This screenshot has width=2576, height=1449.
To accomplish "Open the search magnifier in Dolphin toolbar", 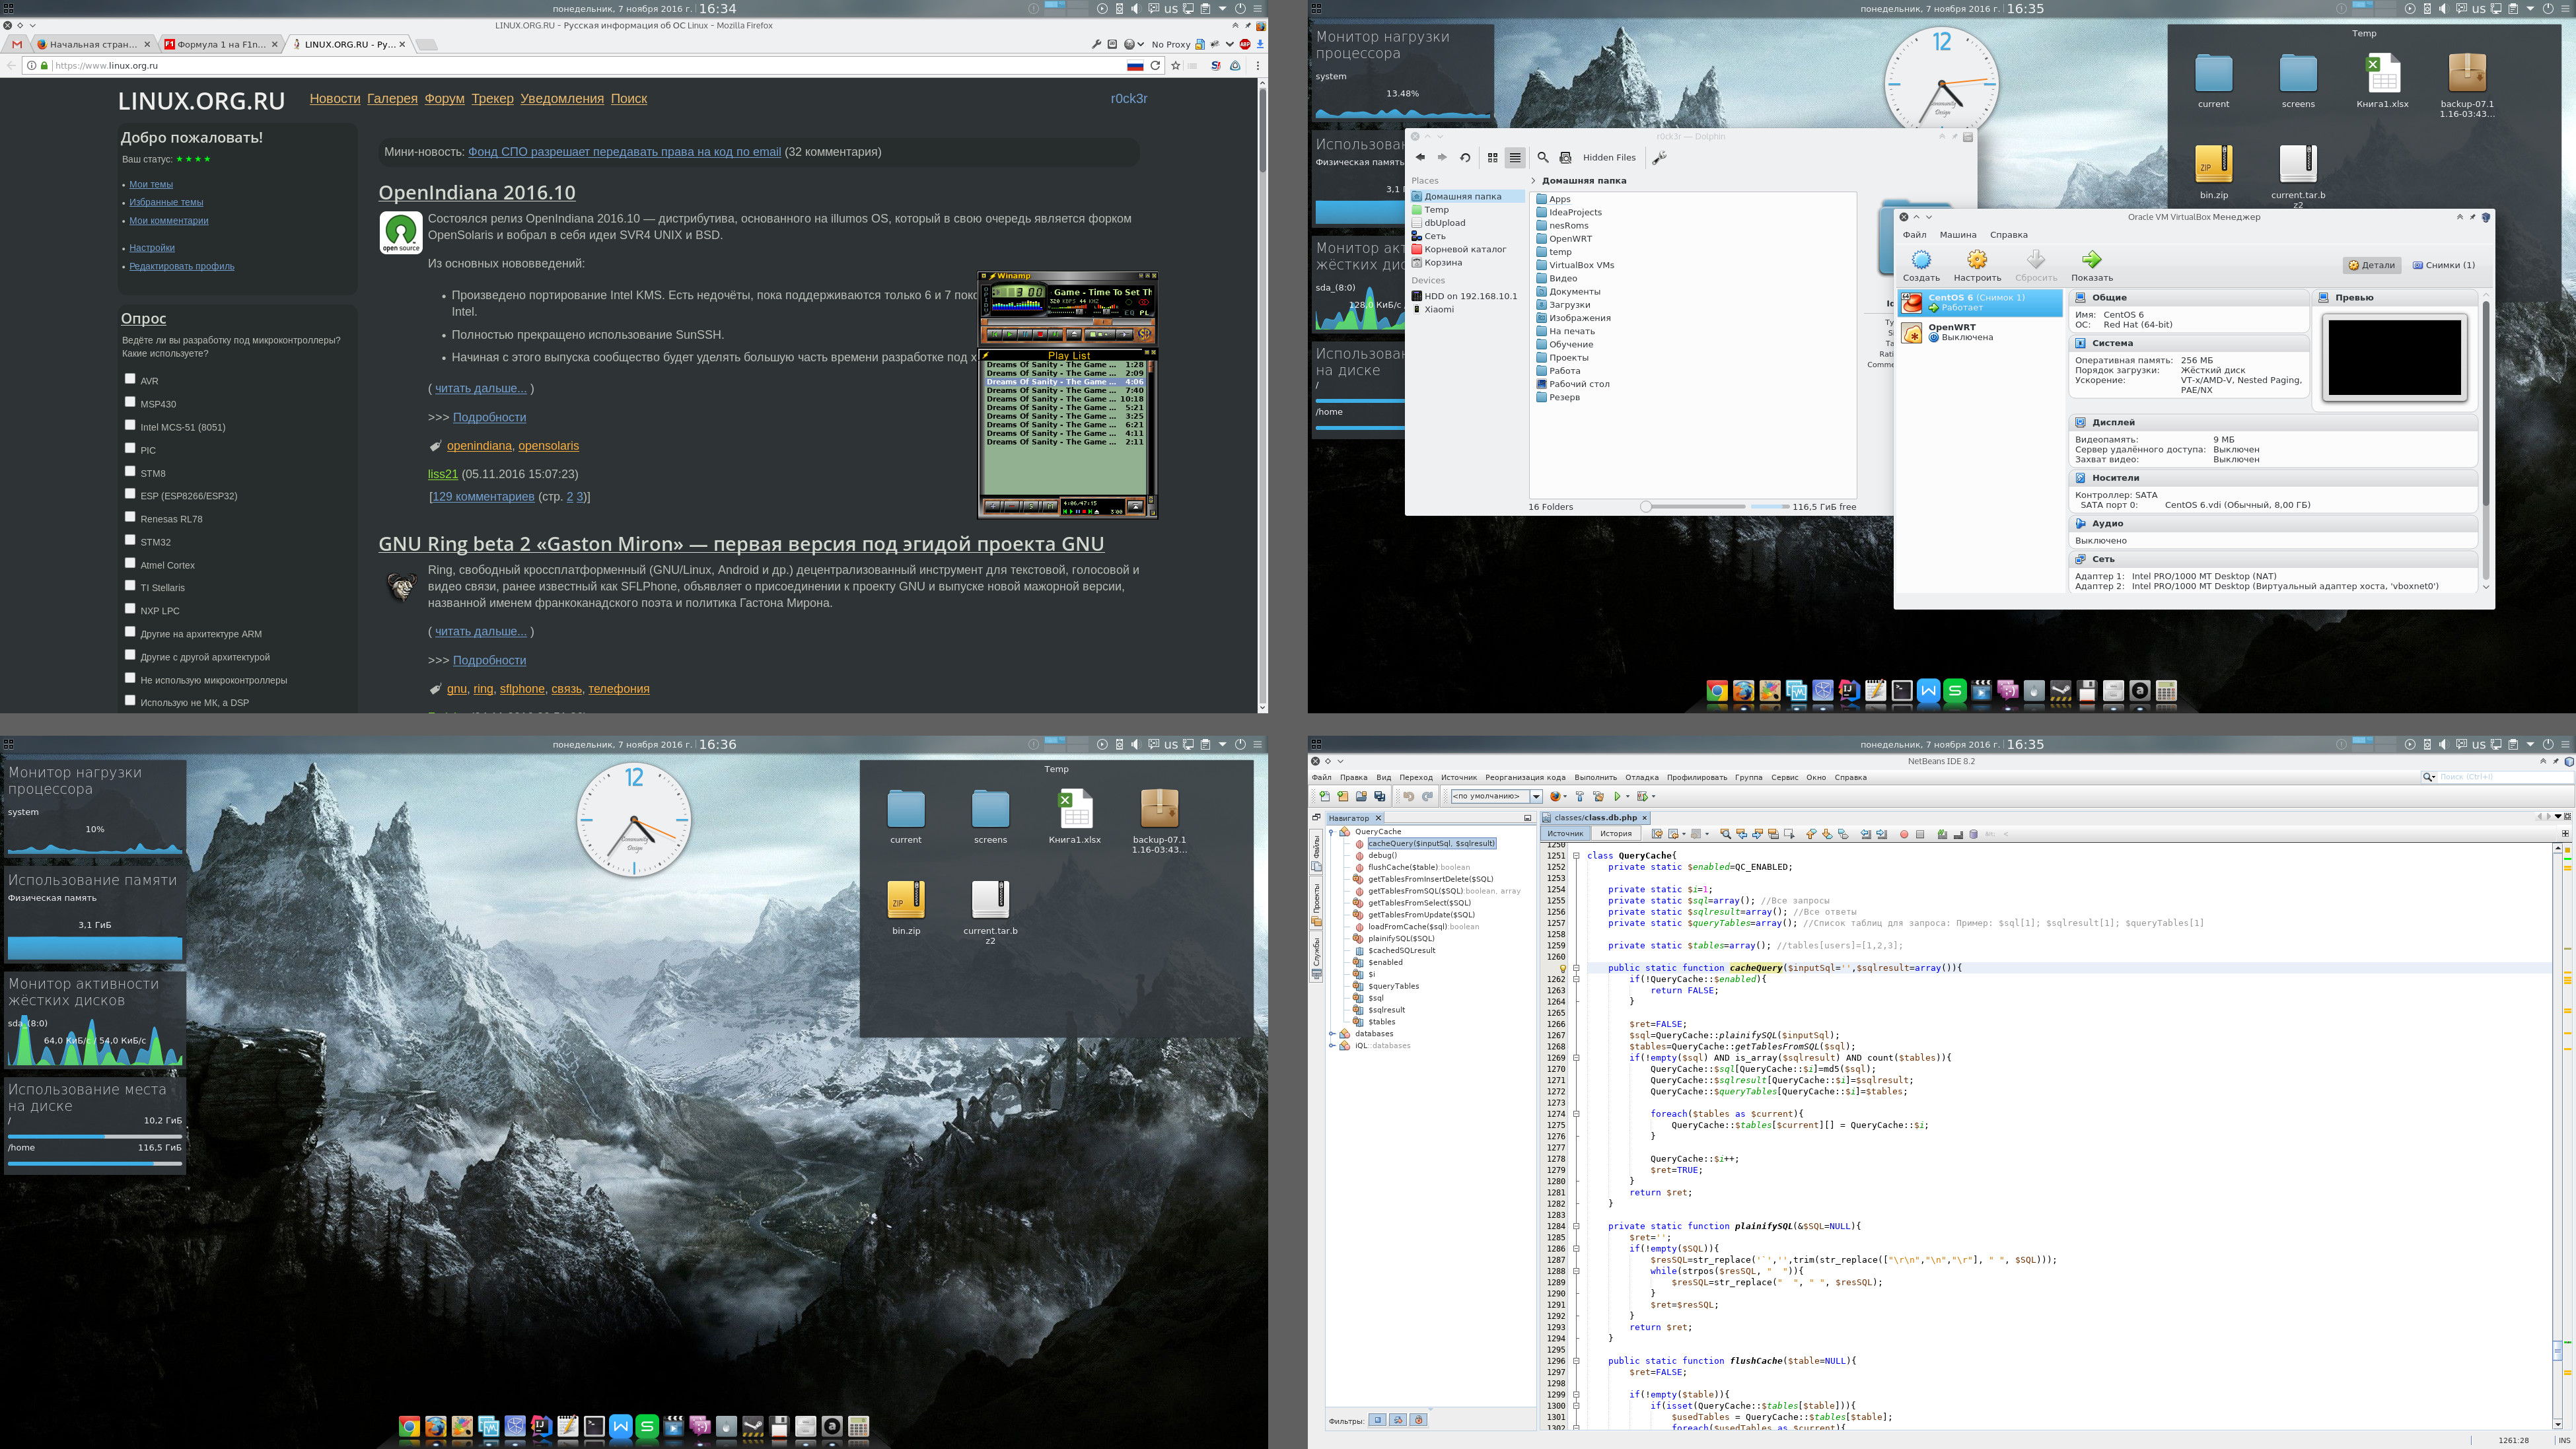I will tap(1543, 157).
